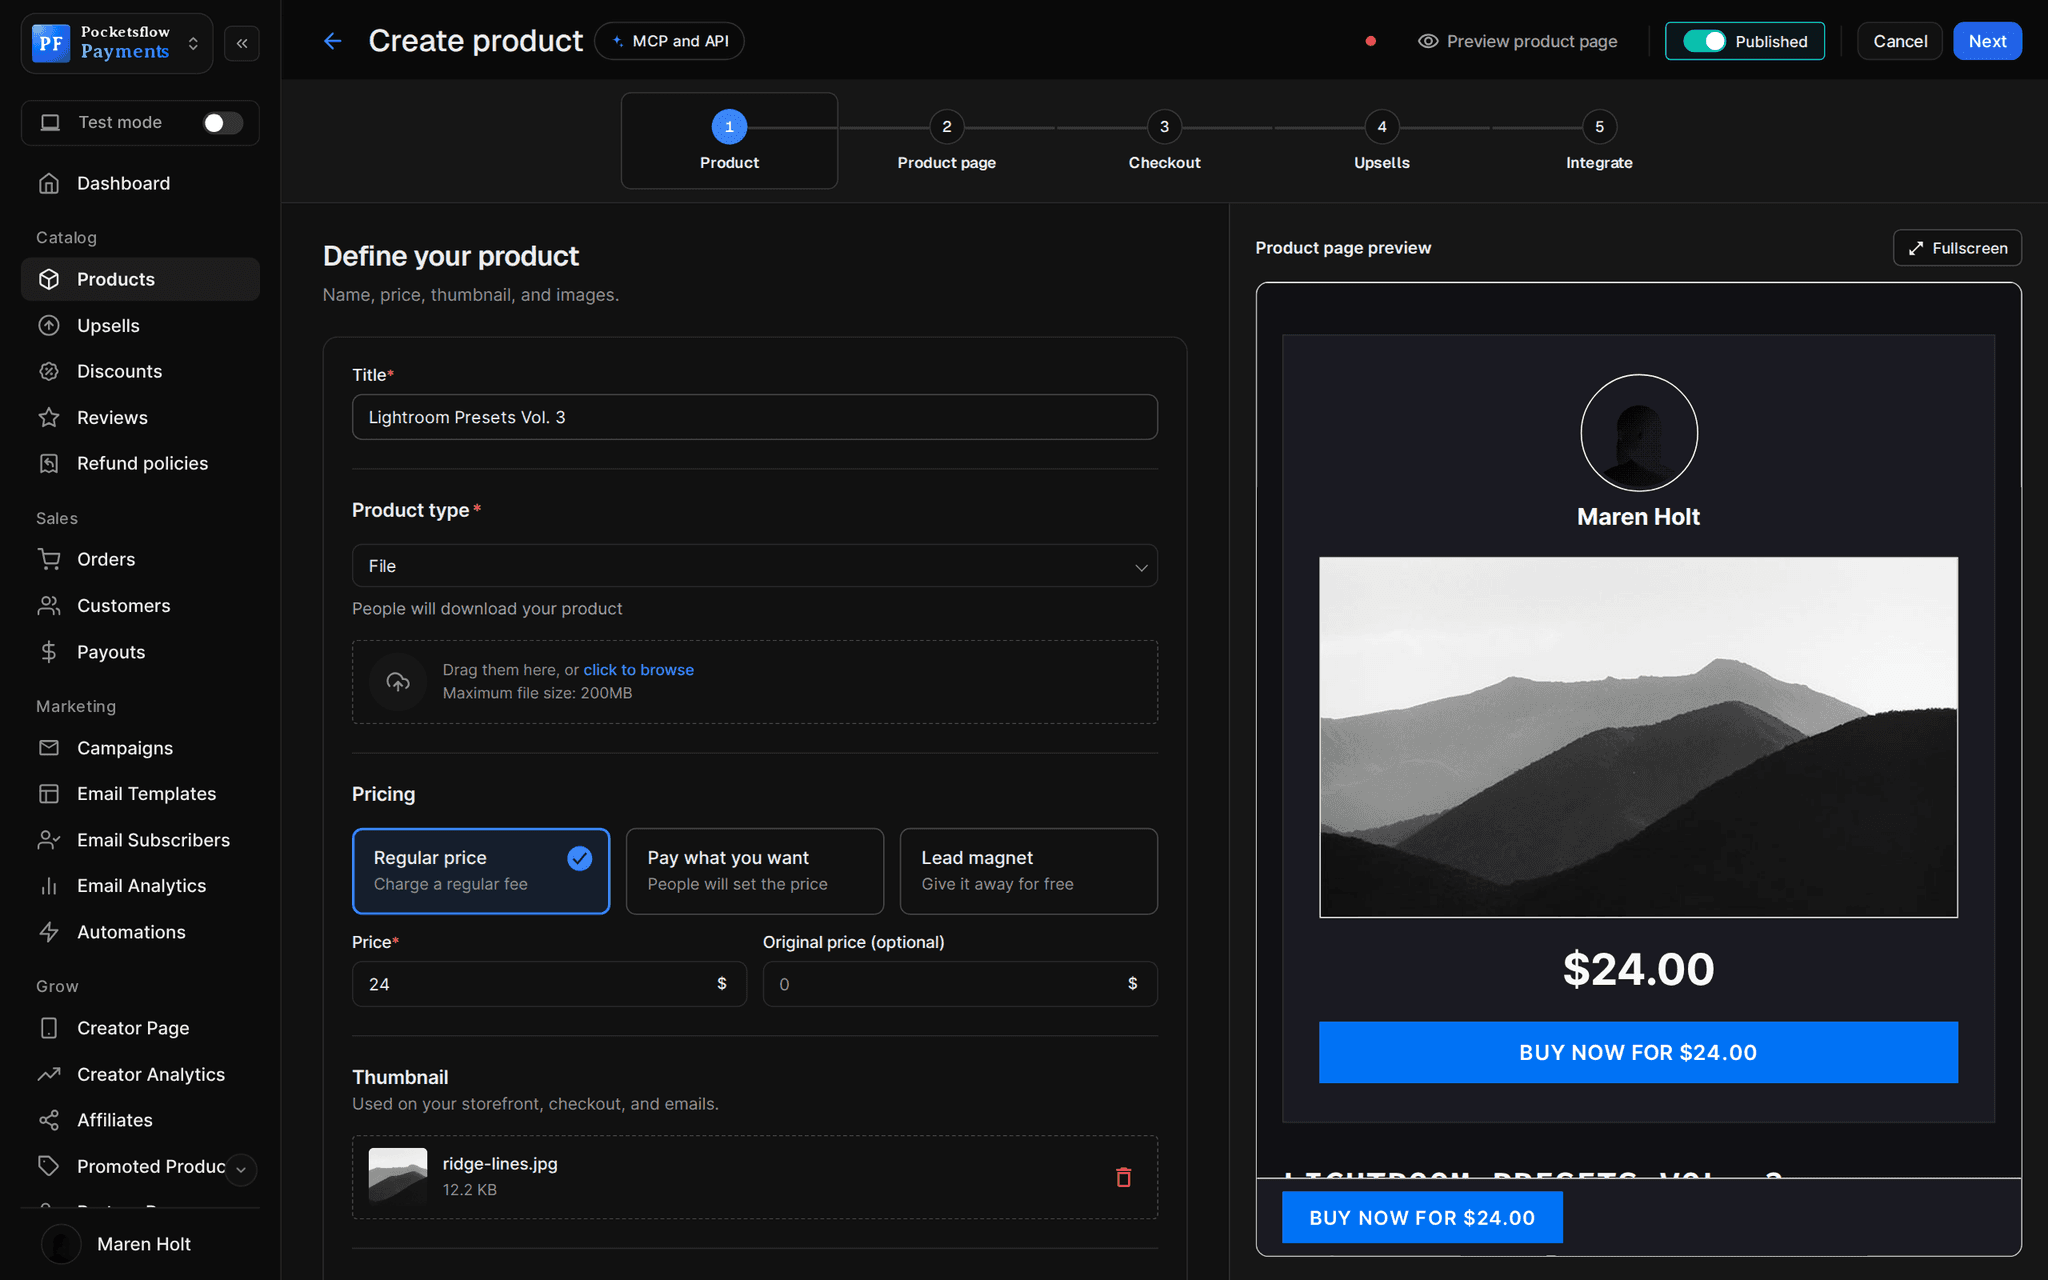Click the eye icon for Preview product page

[x=1428, y=41]
